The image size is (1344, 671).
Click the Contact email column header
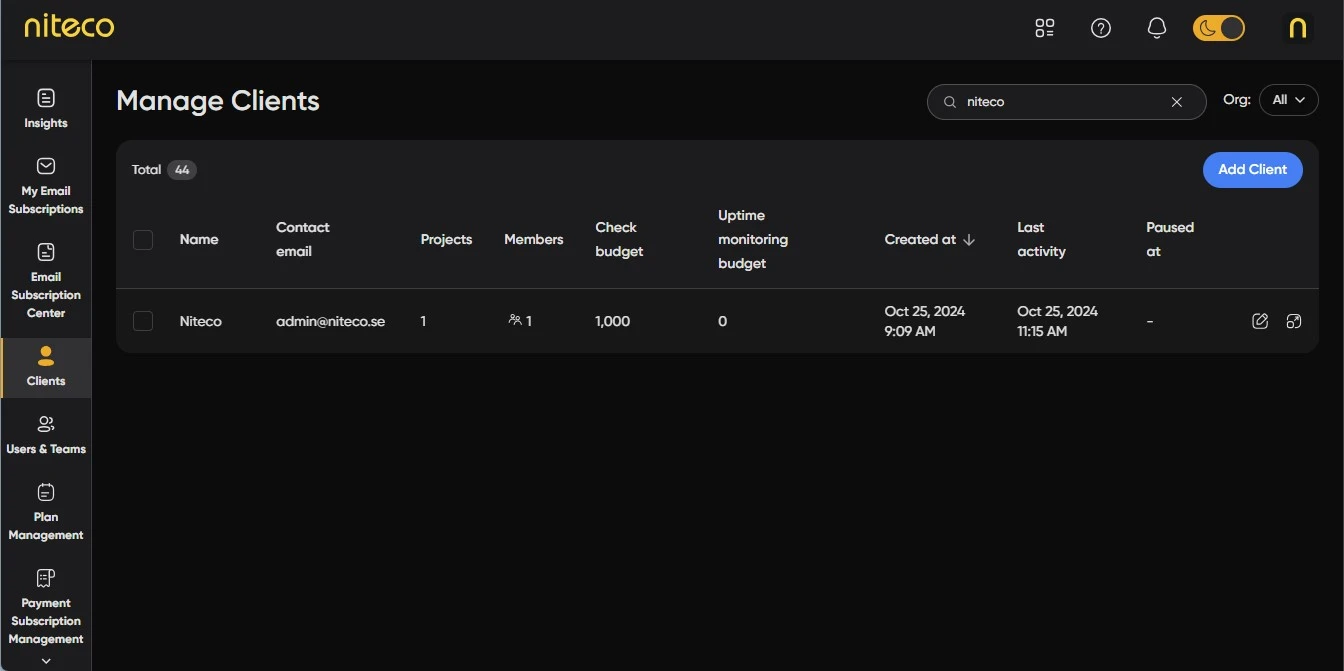coord(303,240)
